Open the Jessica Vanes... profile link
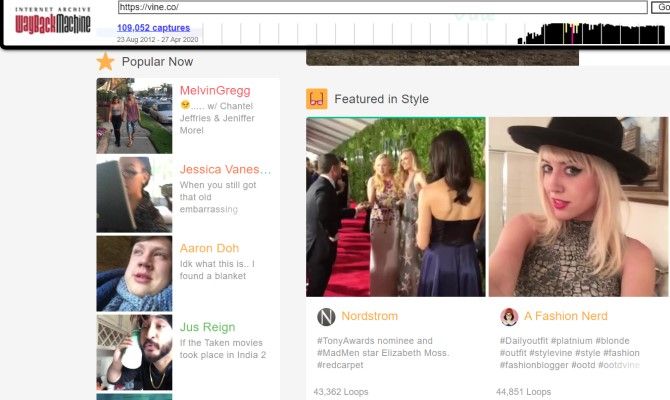 (225, 169)
